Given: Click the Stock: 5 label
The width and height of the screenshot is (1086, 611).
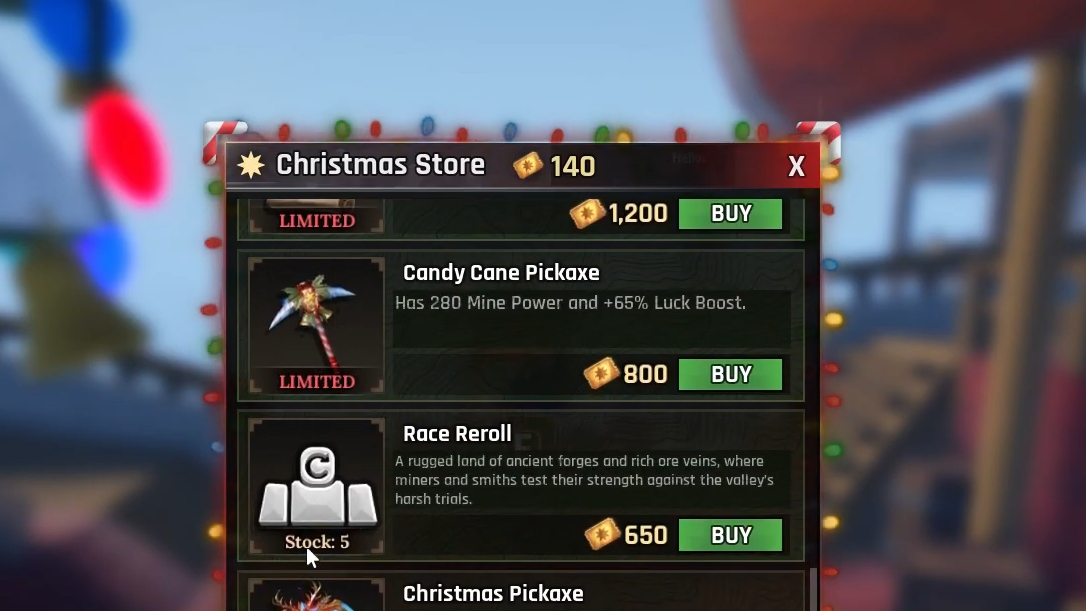Looking at the screenshot, I should [317, 542].
